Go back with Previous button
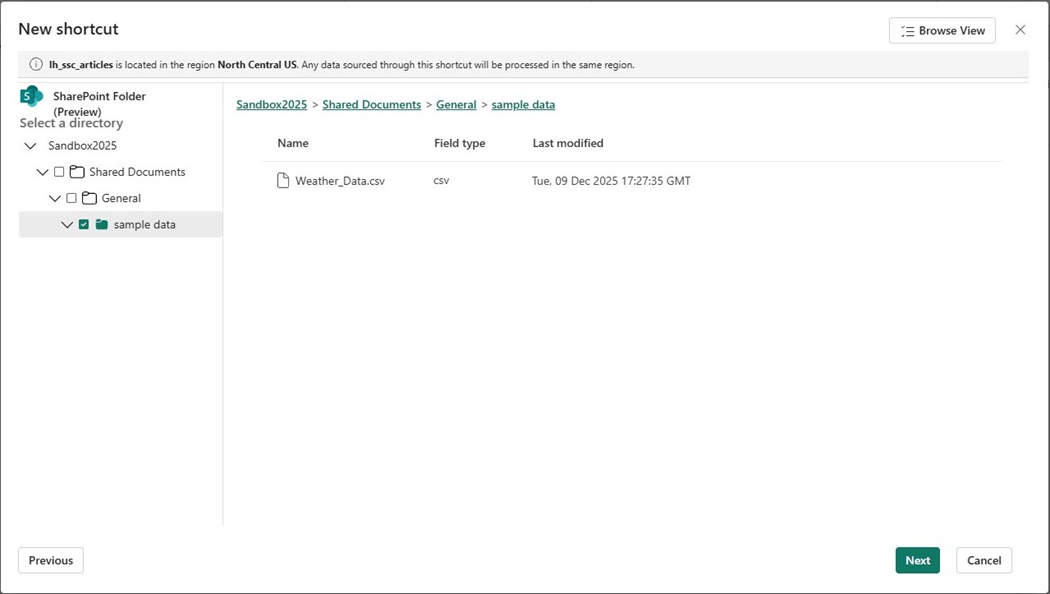Screen dimensions: 1050x594 tap(51, 561)
